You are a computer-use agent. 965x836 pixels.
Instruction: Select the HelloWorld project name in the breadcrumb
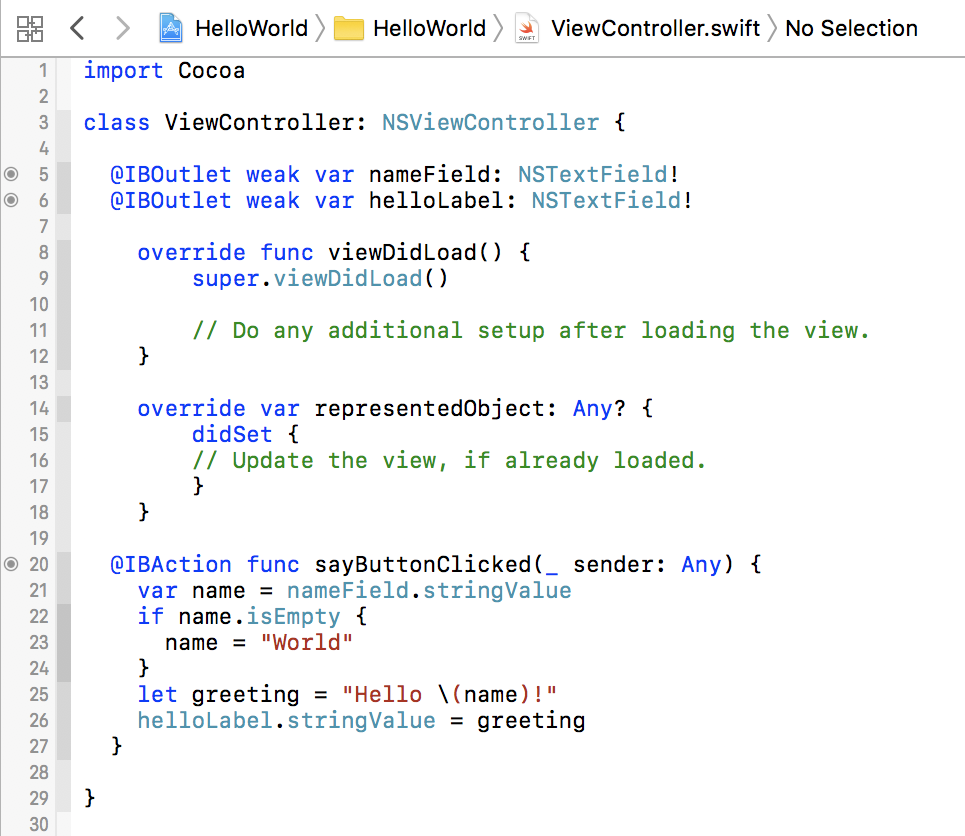pos(251,28)
